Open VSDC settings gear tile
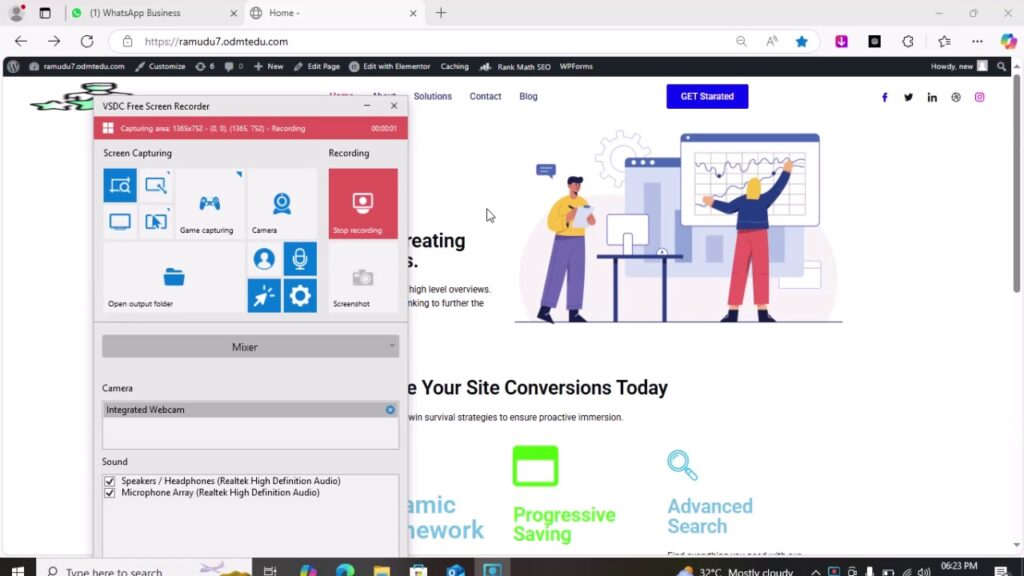Screen dimensions: 1024x576 coord(300,295)
